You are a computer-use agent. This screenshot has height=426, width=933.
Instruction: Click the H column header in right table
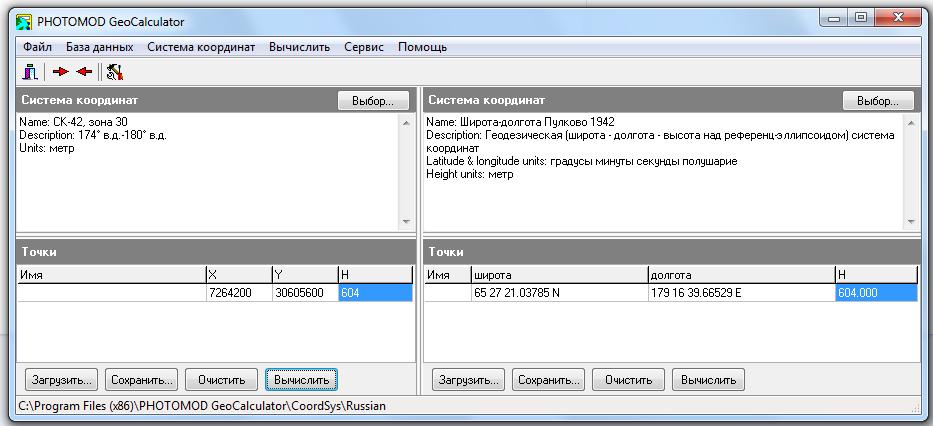pyautogui.click(x=876, y=275)
